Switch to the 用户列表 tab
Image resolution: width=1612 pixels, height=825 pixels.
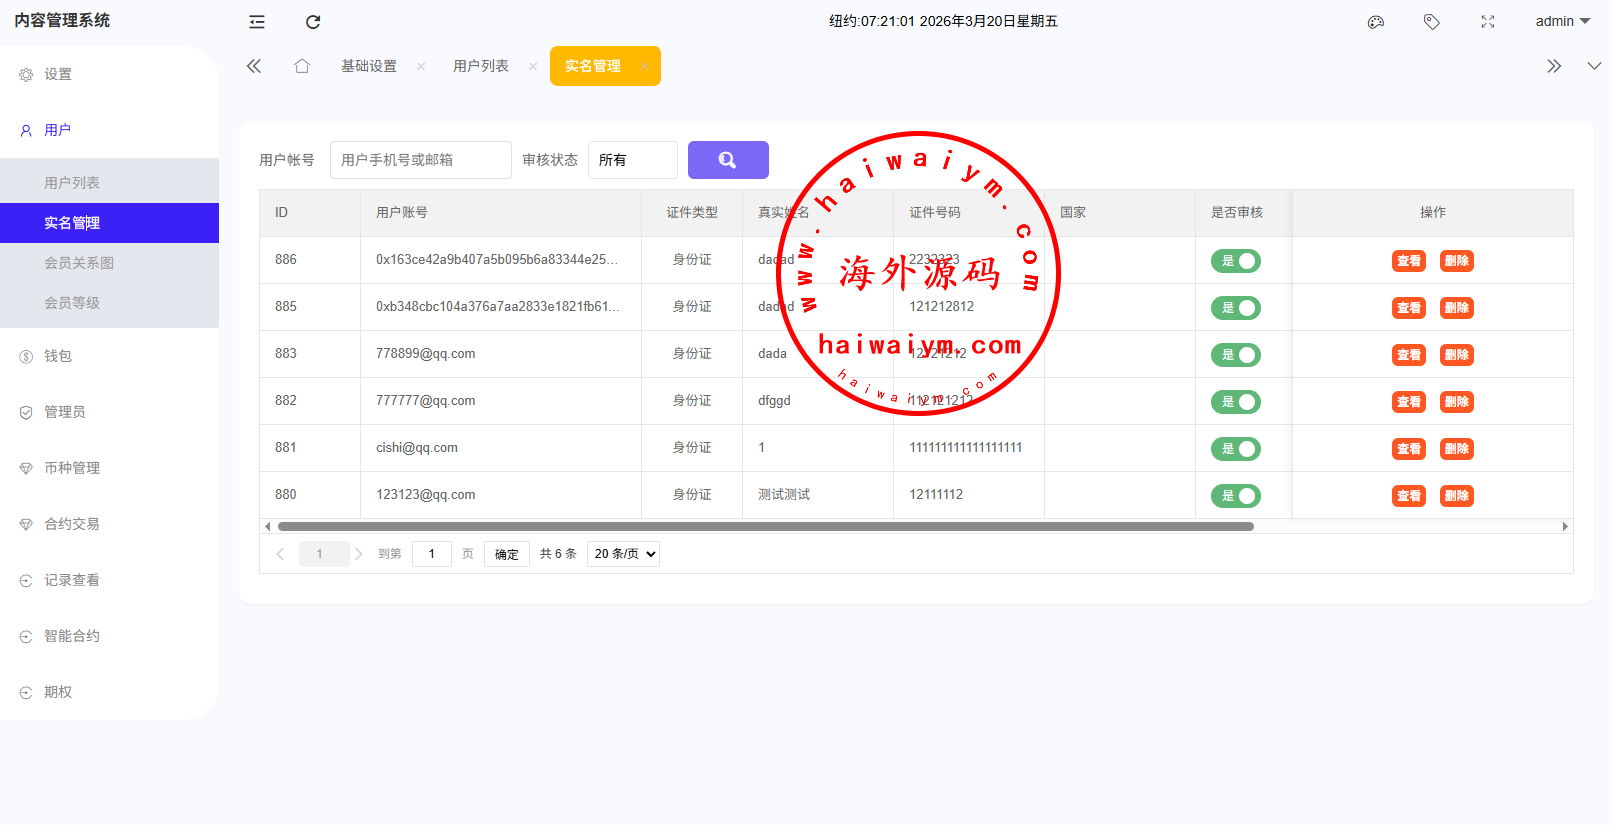point(481,66)
